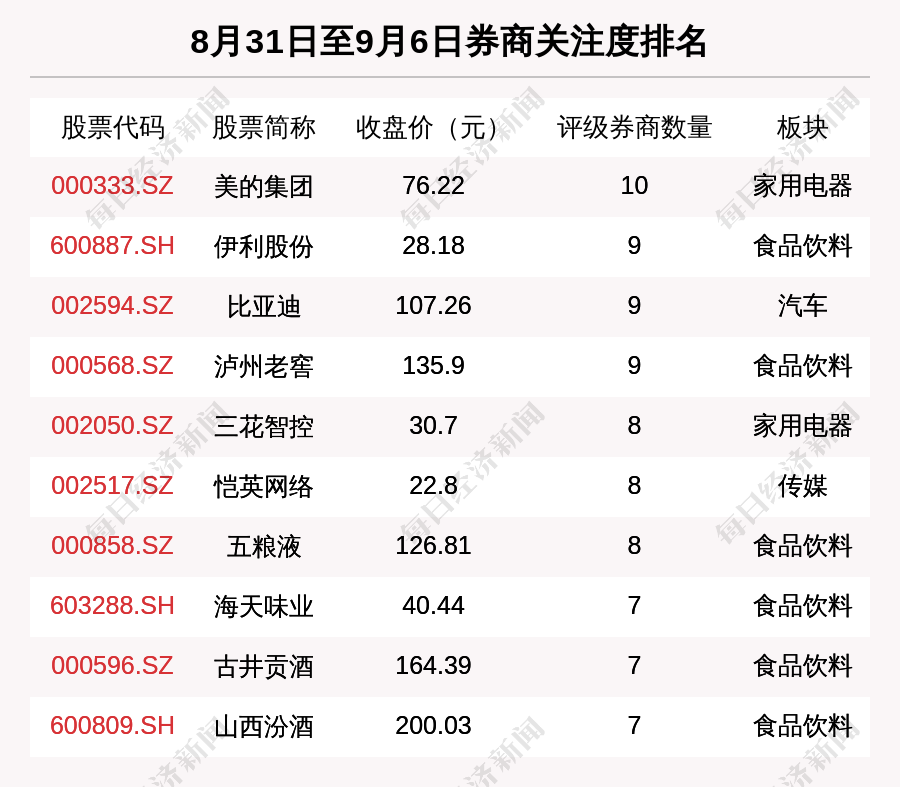Click sector 家用电器 in 美的集团 row
Image resolution: width=900 pixels, height=787 pixels.
point(802,185)
